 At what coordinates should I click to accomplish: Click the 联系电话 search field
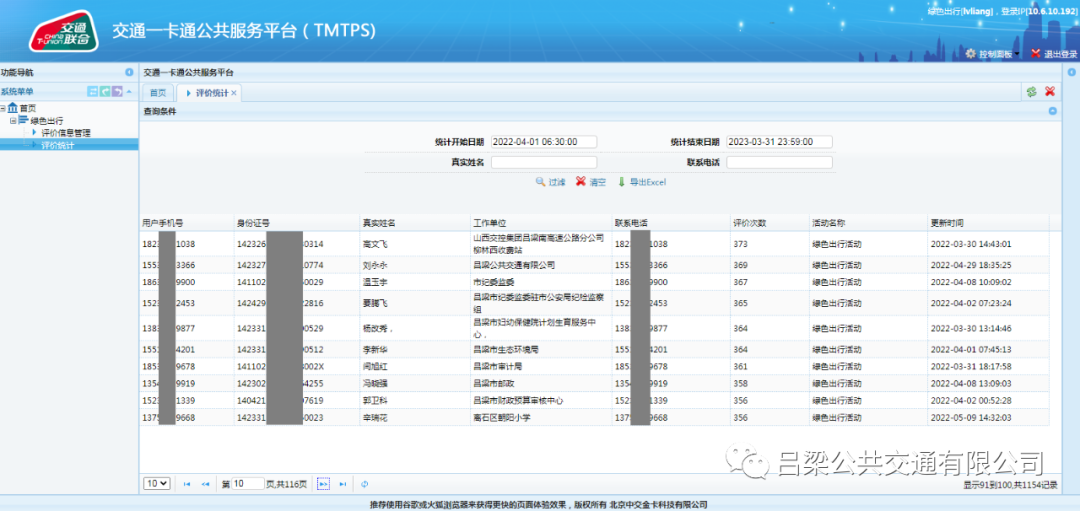coord(780,163)
